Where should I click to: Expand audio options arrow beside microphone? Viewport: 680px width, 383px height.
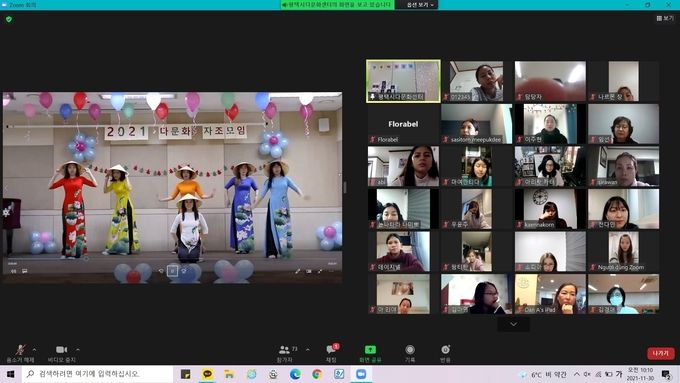coord(34,350)
